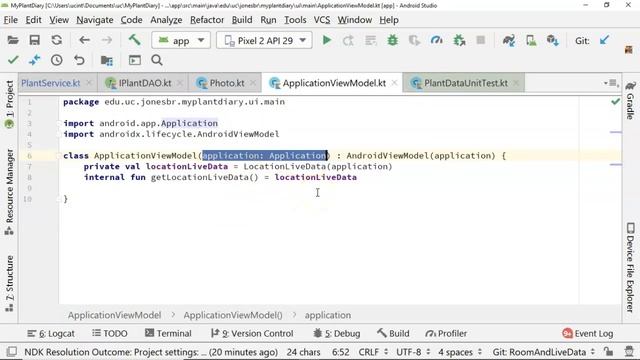Click the ApplicationViewModel() breadcrumb
Screen dimensions: 640x360
233,315
